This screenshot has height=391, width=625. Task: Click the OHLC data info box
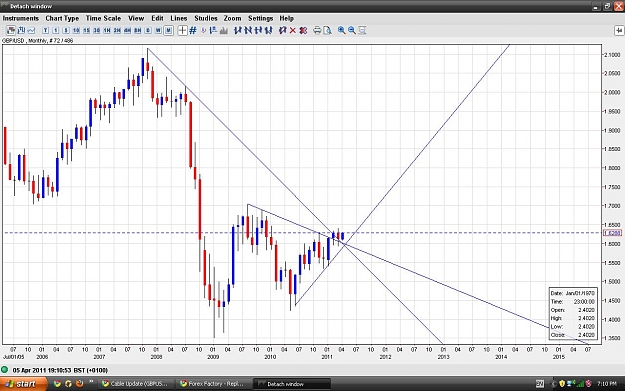pyautogui.click(x=573, y=314)
